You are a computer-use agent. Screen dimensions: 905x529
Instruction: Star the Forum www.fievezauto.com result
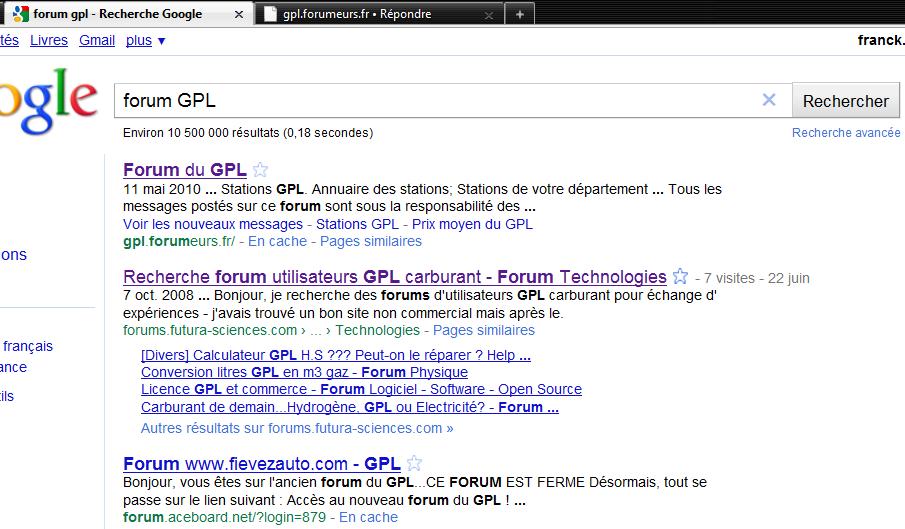coord(414,464)
